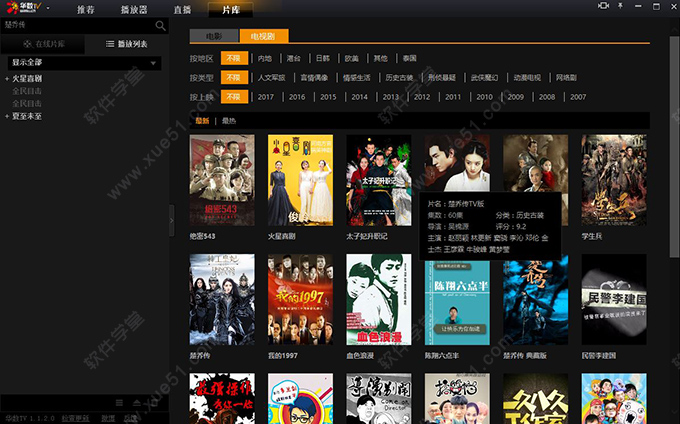Filter release year by 2014
This screenshot has width=680, height=424.
359,97
